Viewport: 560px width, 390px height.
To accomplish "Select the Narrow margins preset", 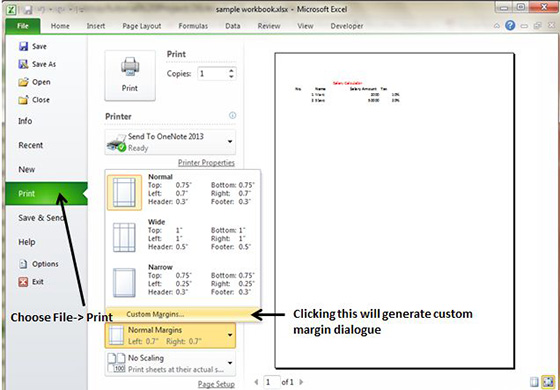I will [183, 282].
